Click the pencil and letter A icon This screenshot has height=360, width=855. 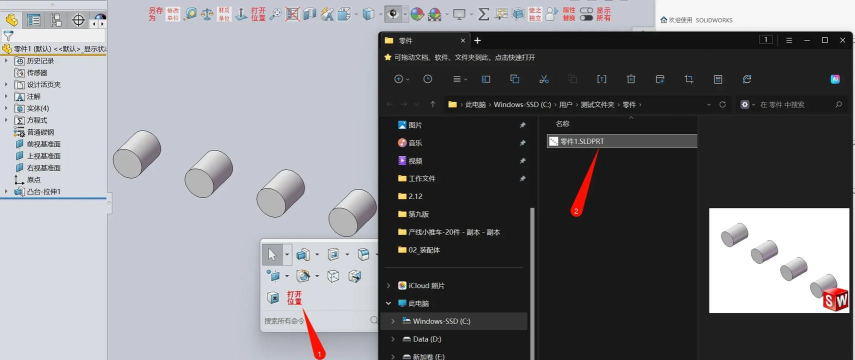[327, 14]
